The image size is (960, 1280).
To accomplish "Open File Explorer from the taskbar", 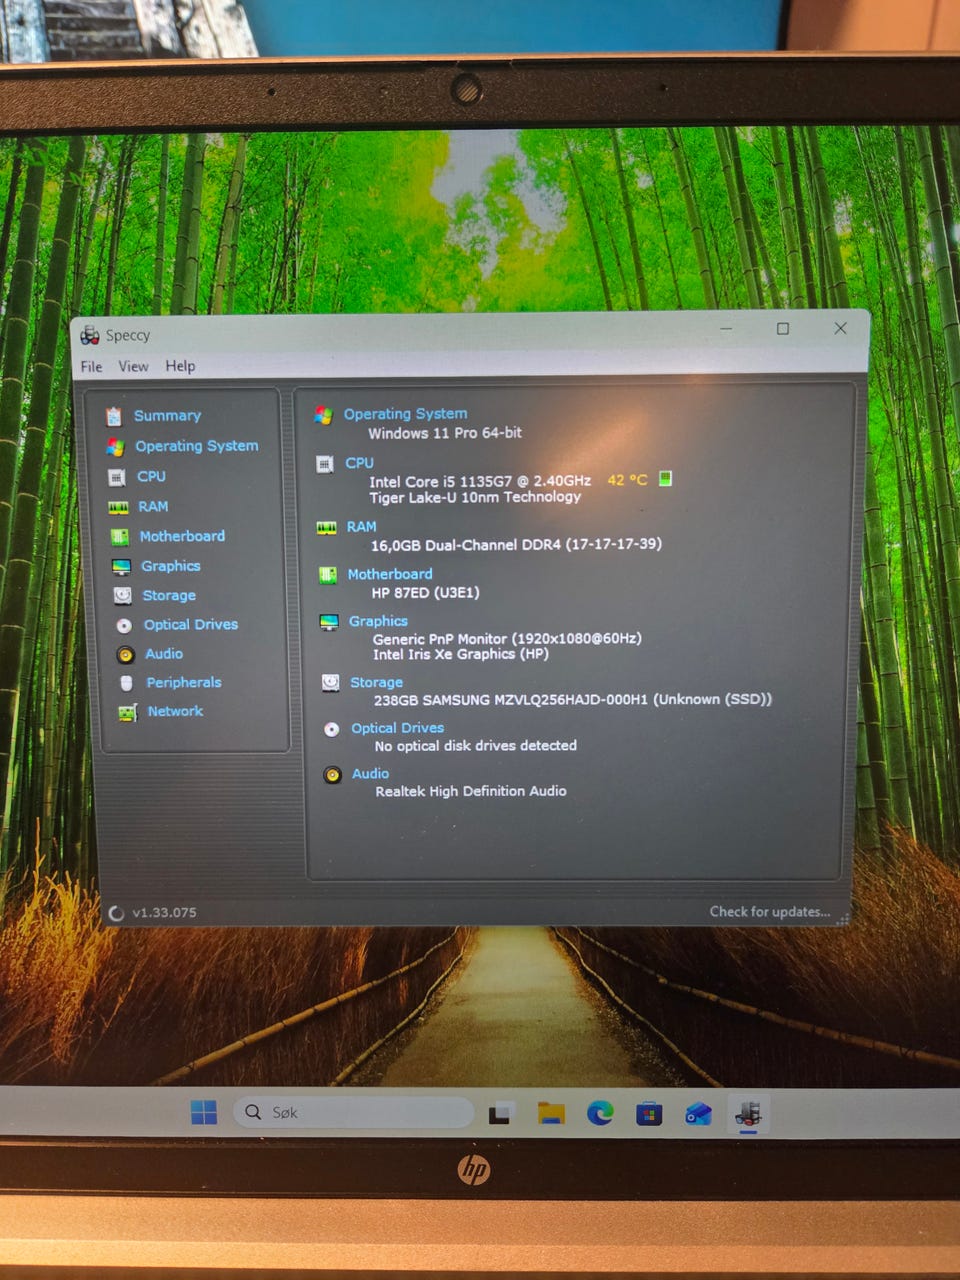I will click(x=551, y=1113).
